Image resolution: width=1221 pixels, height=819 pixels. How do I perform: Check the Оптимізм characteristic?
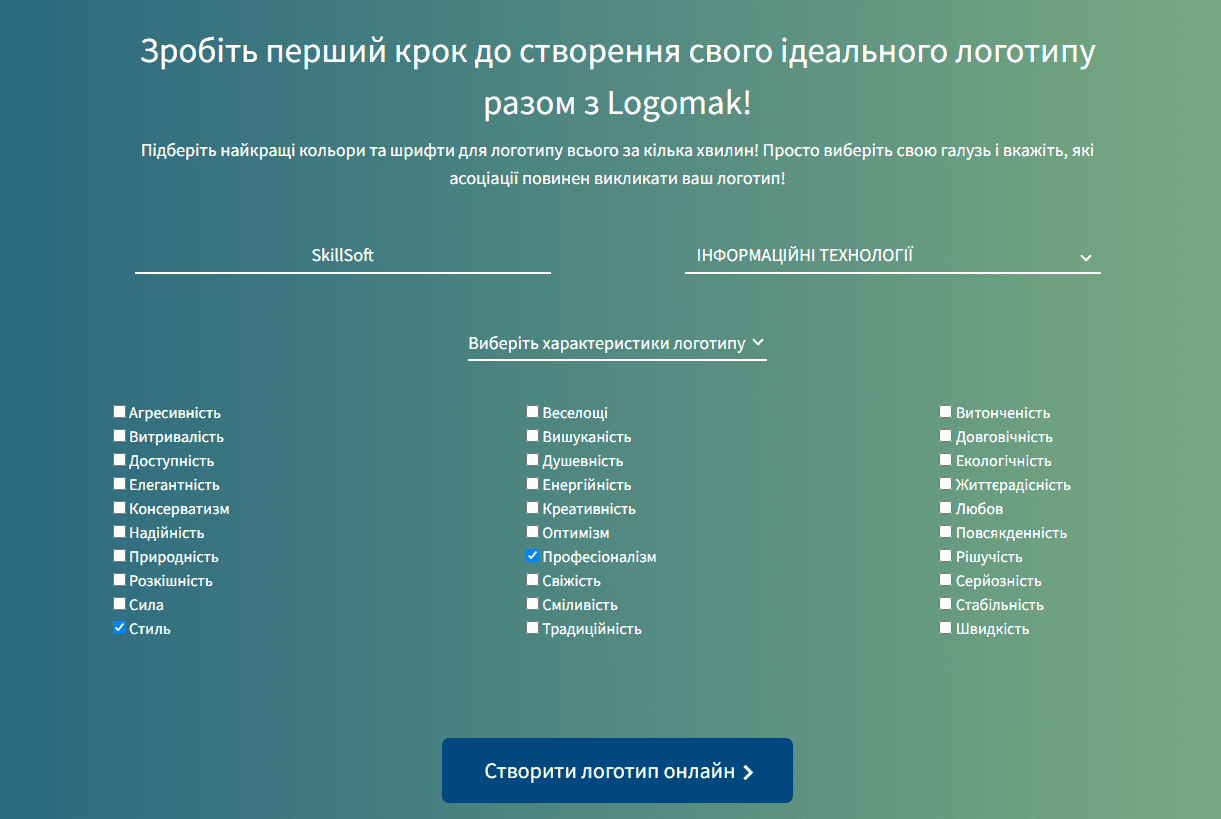point(532,532)
